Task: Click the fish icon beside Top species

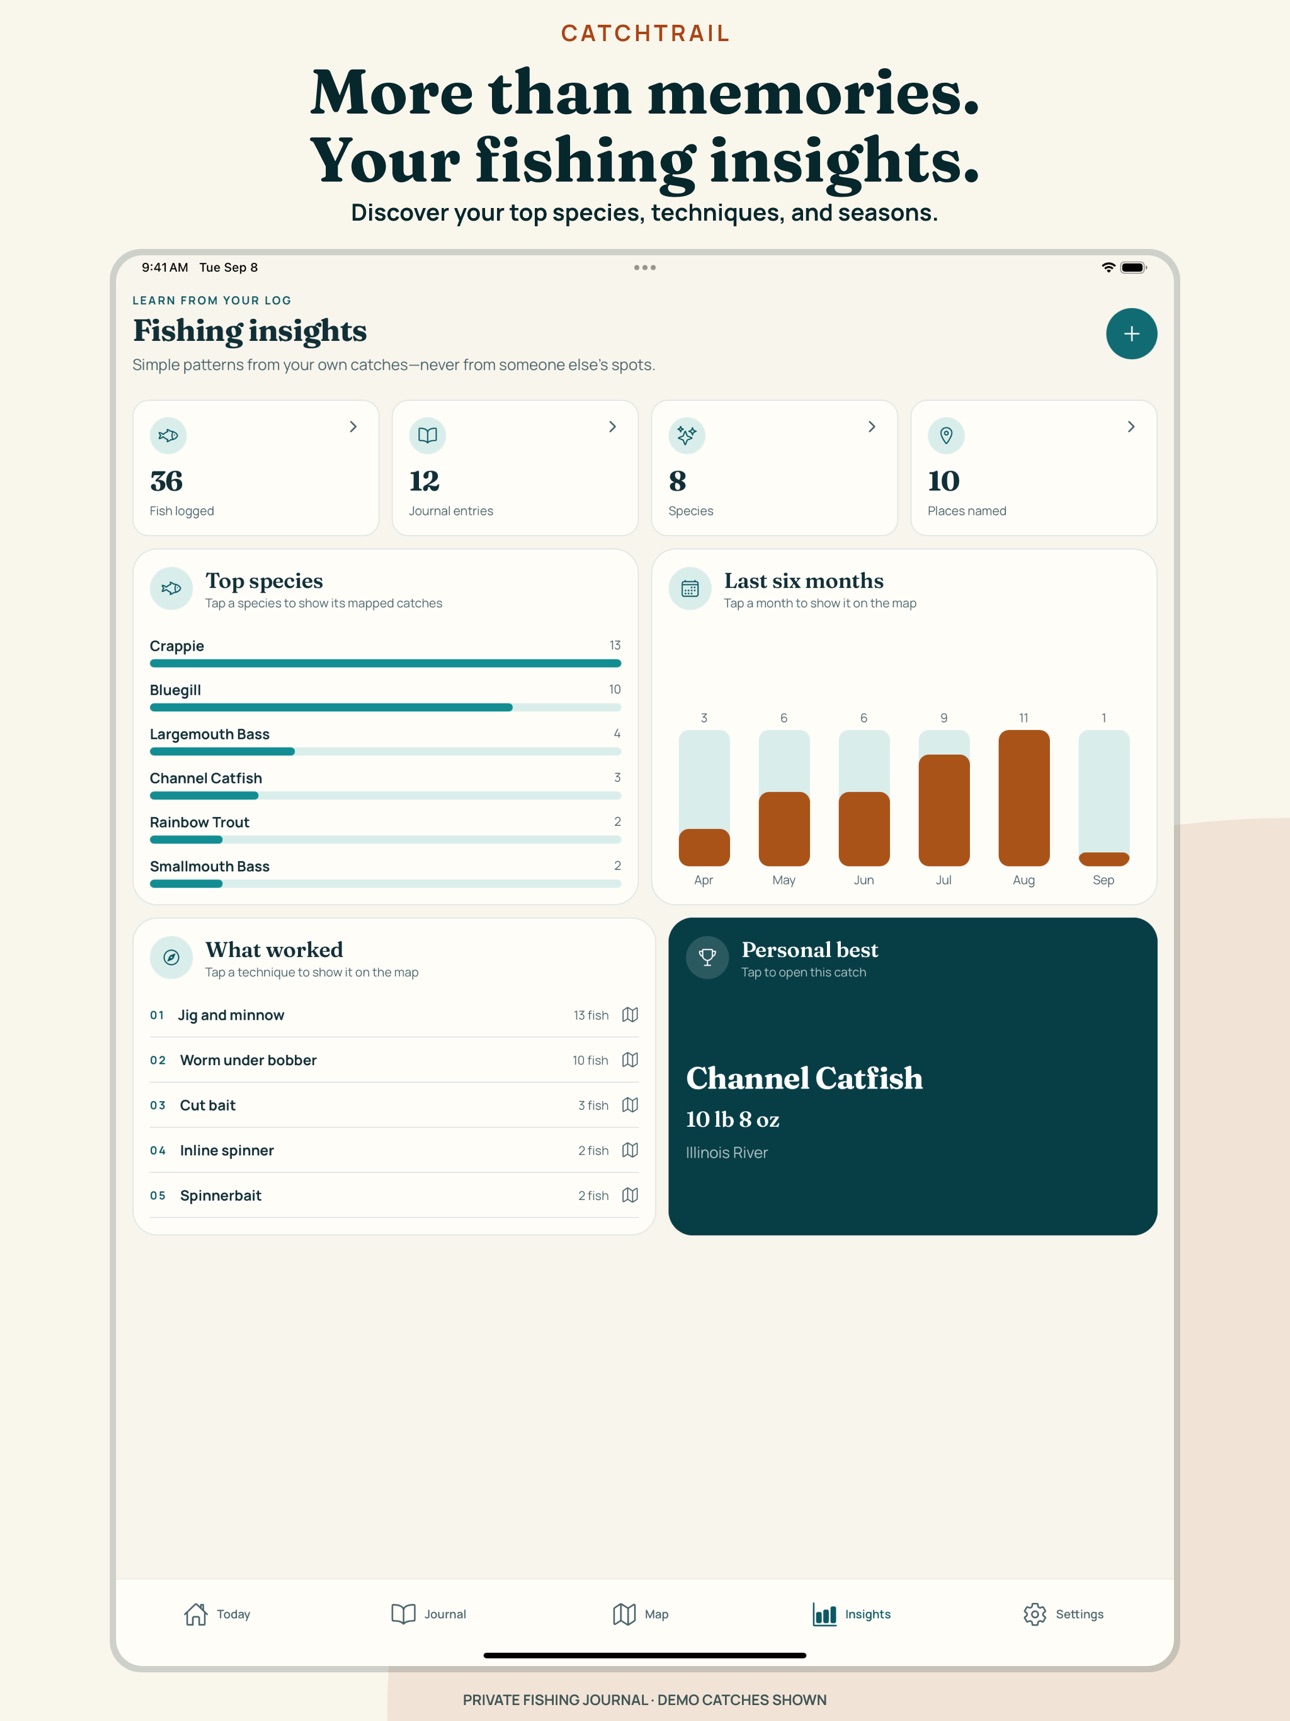Action: pos(171,588)
